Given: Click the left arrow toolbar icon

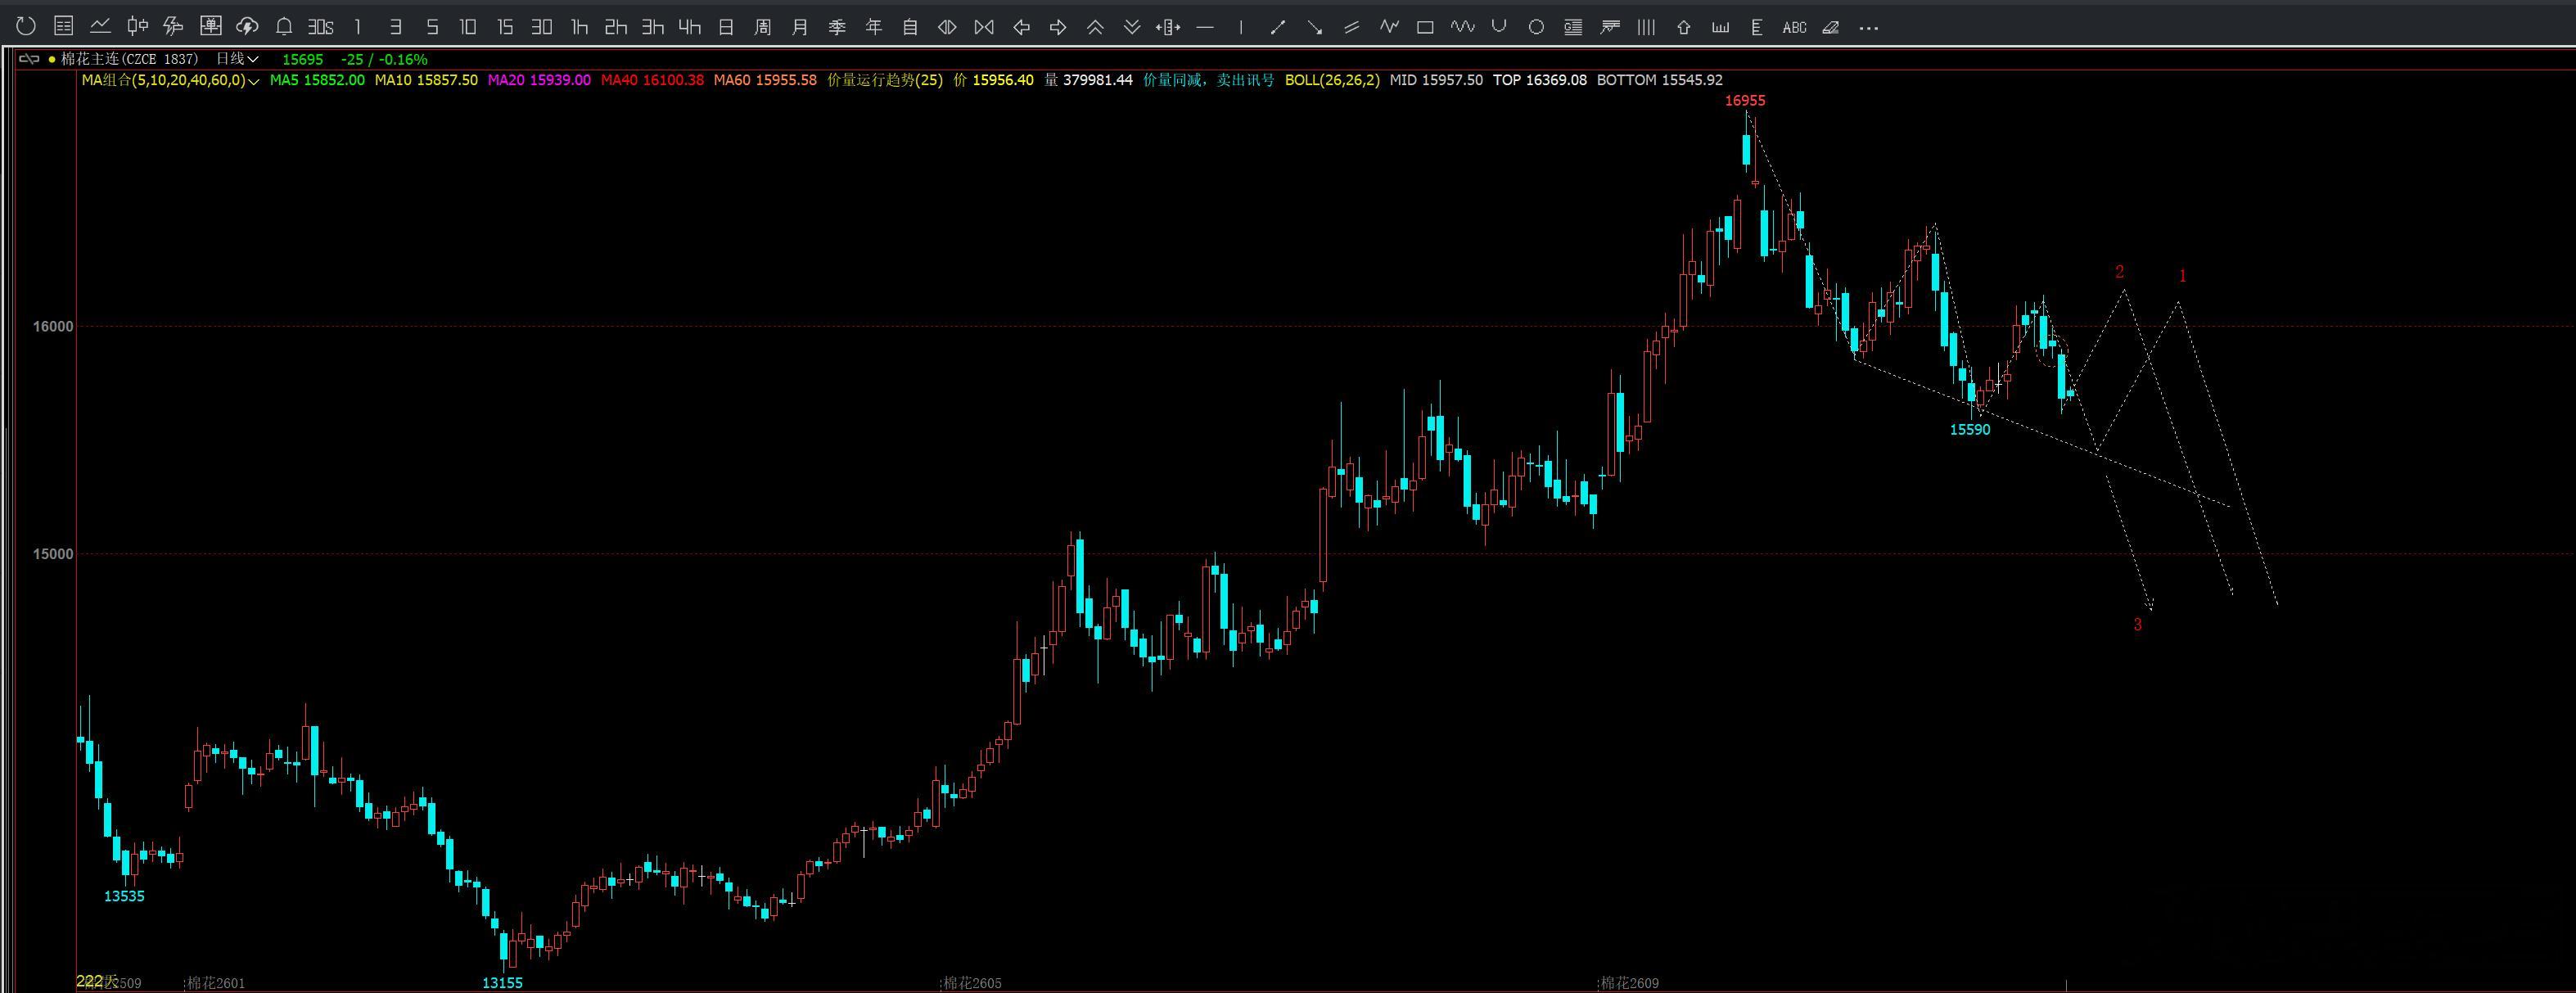Looking at the screenshot, I should (1021, 28).
